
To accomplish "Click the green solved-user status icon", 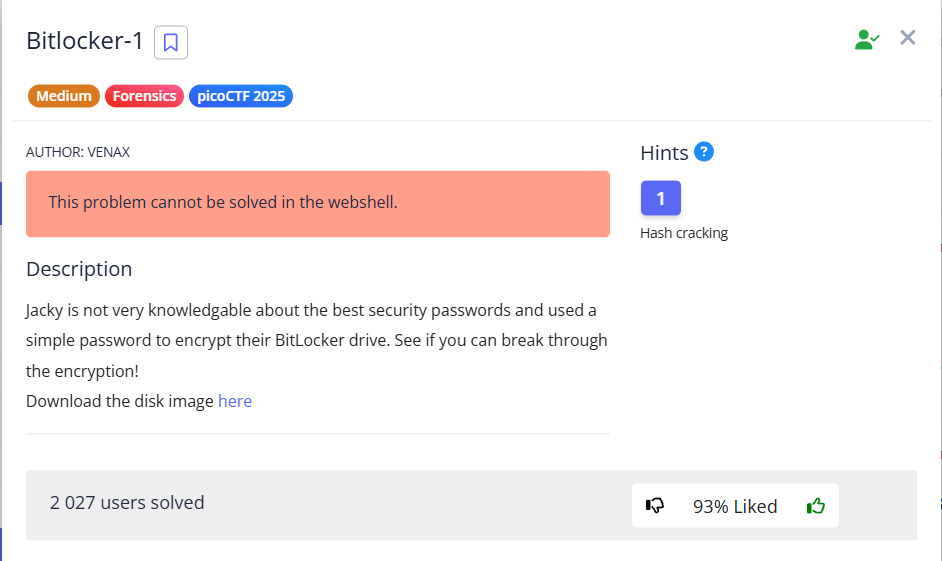I will pyautogui.click(x=866, y=40).
